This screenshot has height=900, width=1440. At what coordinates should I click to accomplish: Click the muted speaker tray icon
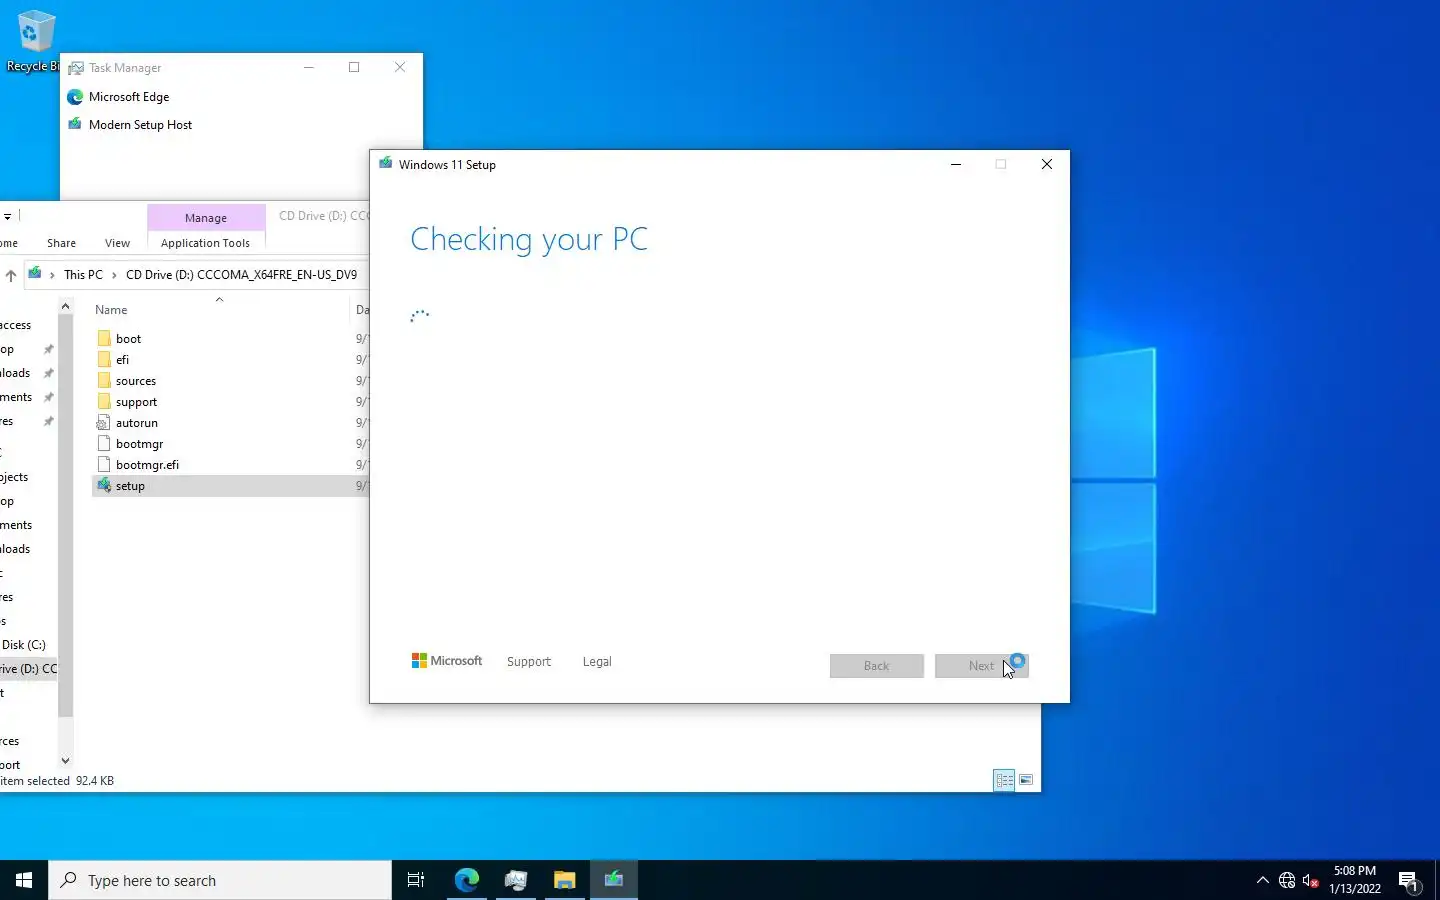1311,881
